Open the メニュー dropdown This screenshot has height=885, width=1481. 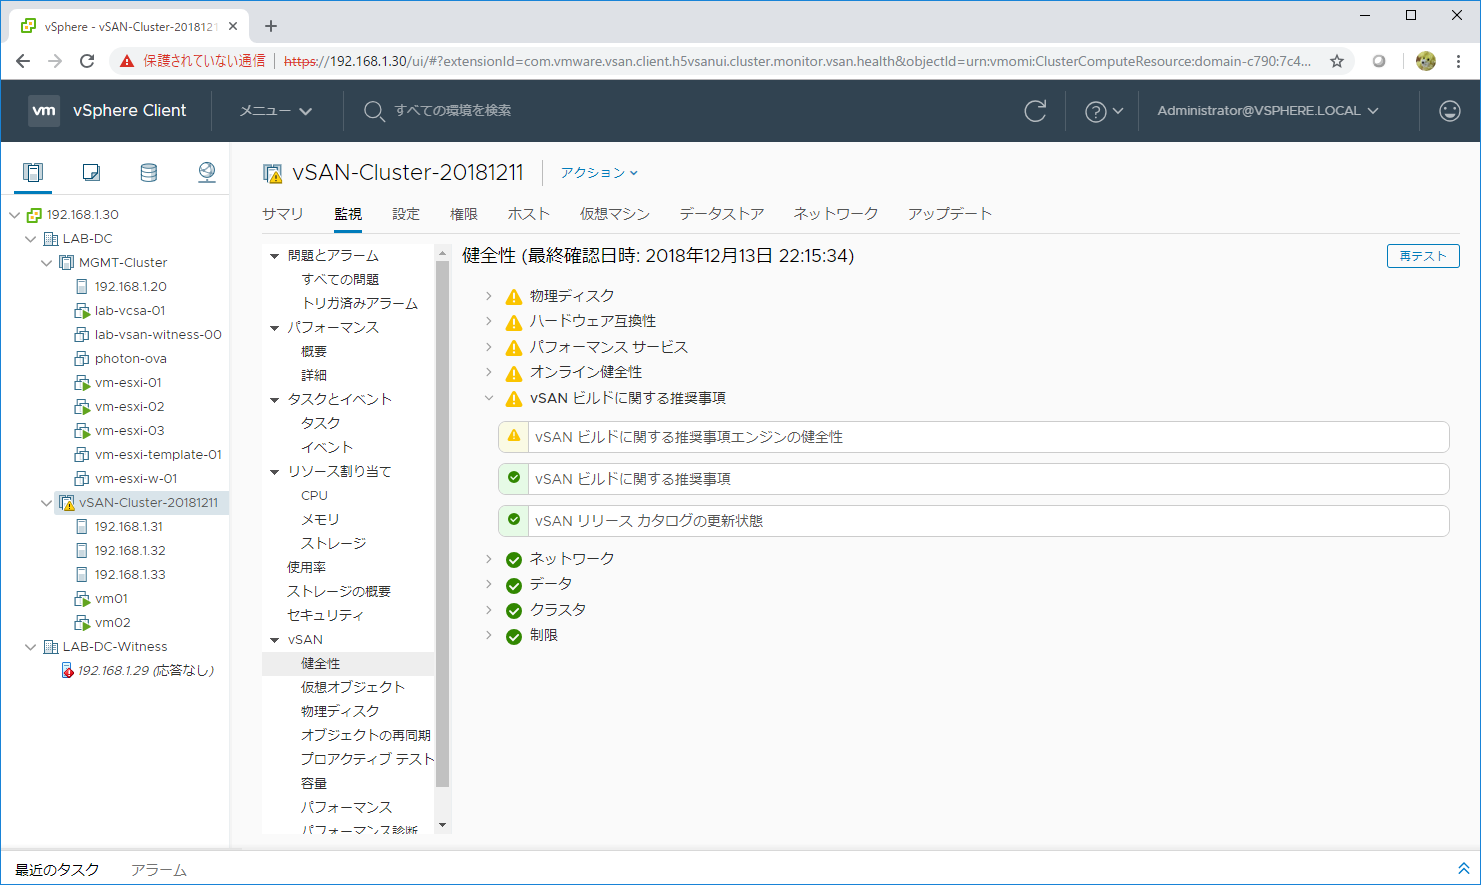276,111
